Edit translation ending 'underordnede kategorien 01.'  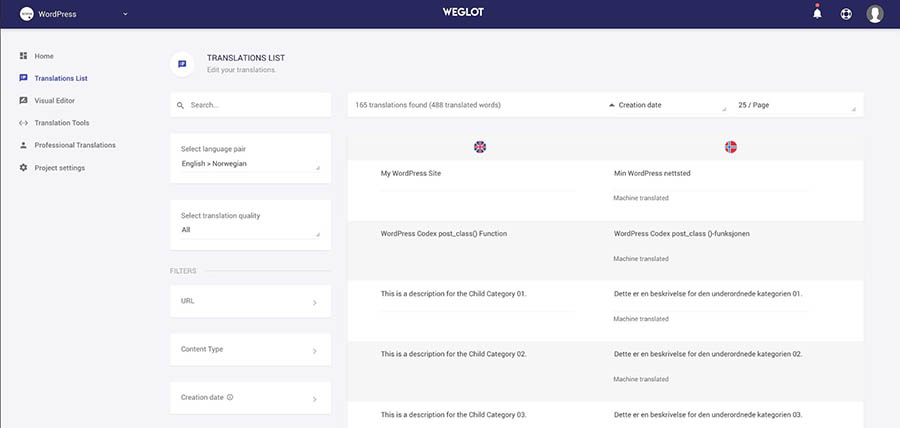click(x=708, y=294)
